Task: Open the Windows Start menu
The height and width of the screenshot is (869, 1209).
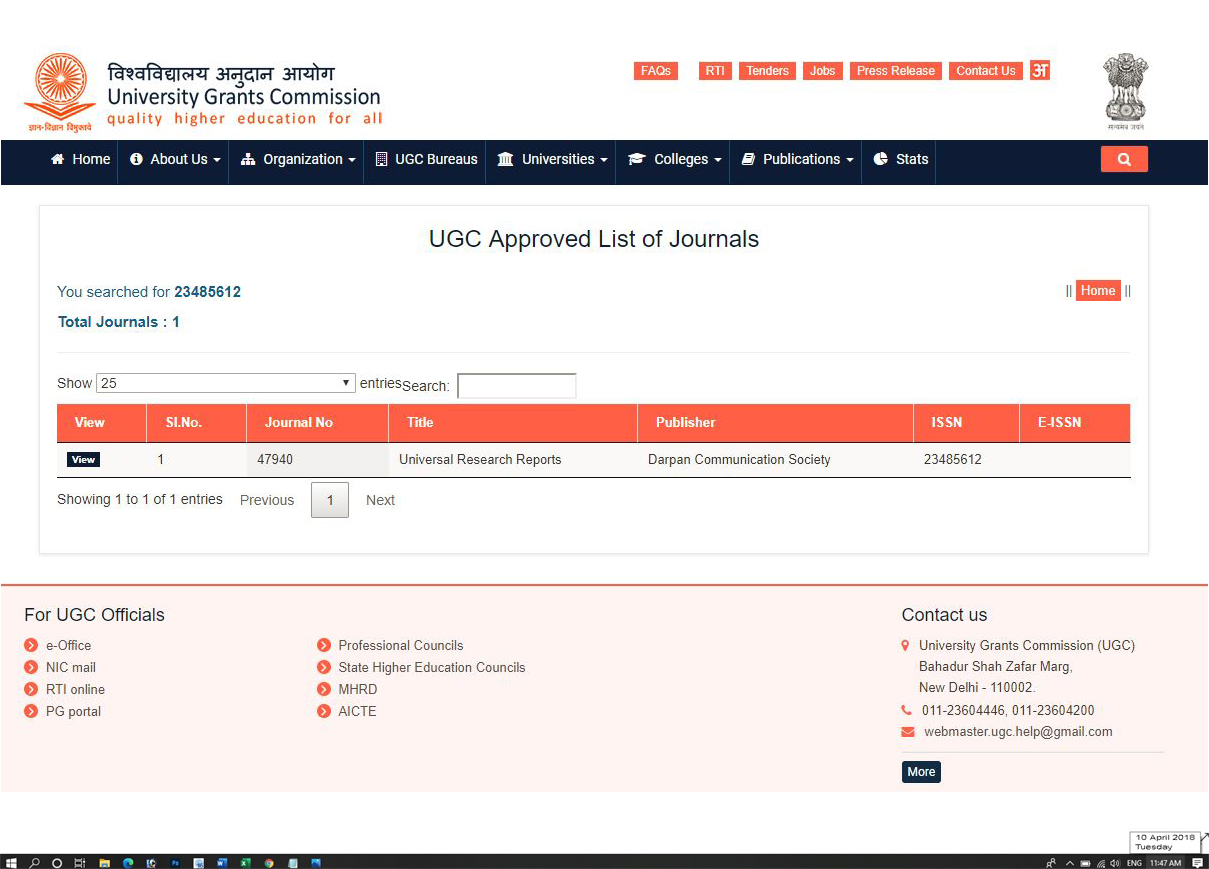Action: pos(11,862)
